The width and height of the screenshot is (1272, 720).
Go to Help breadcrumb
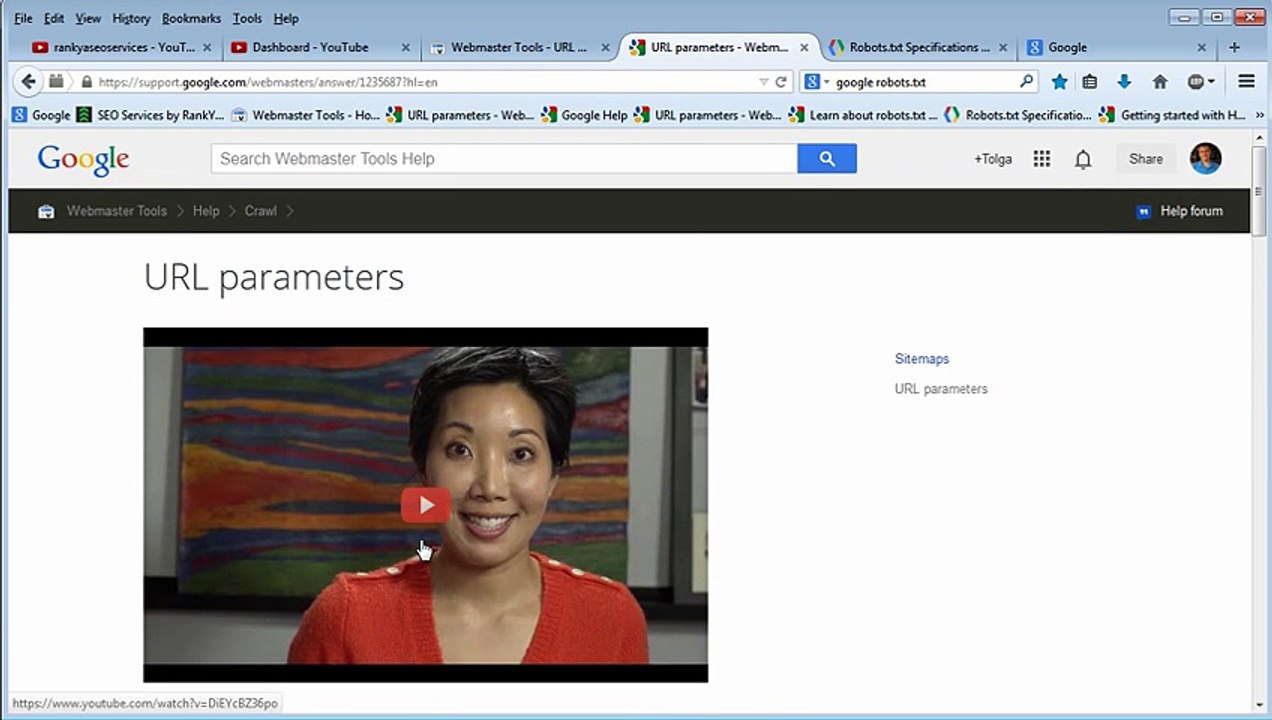coord(206,211)
